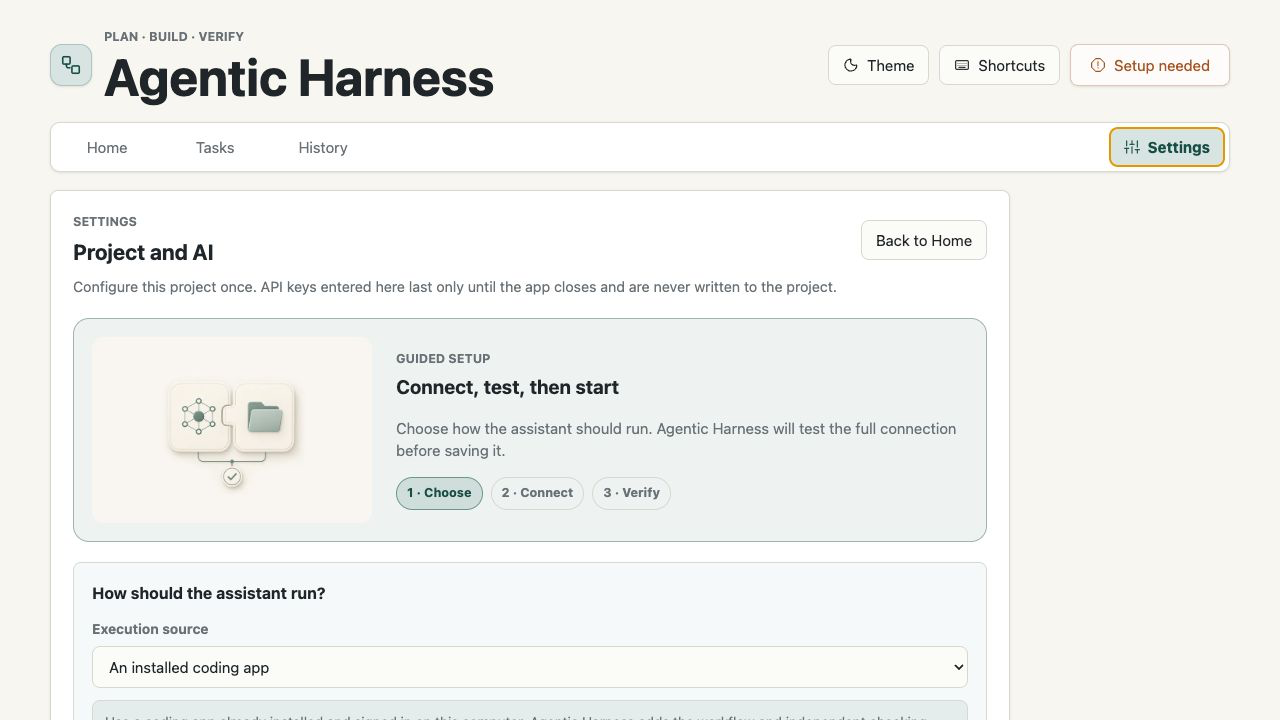Go to the History tab
The image size is (1280, 720).
(x=323, y=147)
